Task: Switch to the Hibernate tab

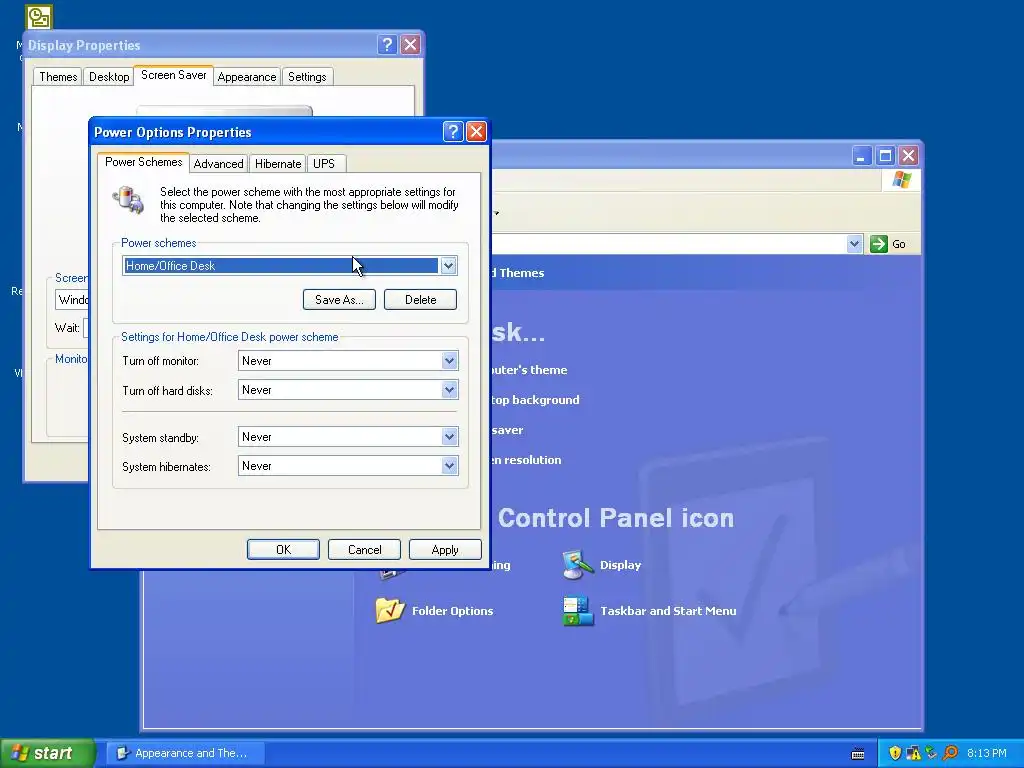Action: (x=278, y=164)
